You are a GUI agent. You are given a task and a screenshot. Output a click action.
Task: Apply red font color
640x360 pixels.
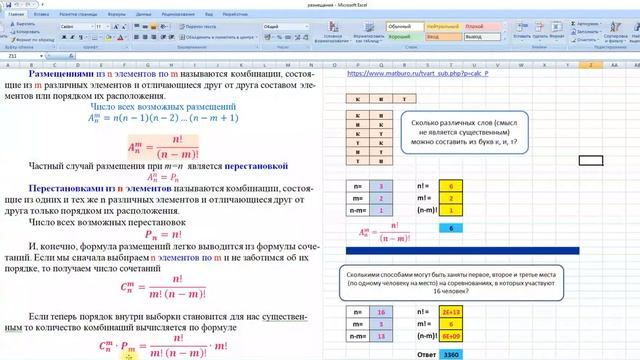coord(120,38)
